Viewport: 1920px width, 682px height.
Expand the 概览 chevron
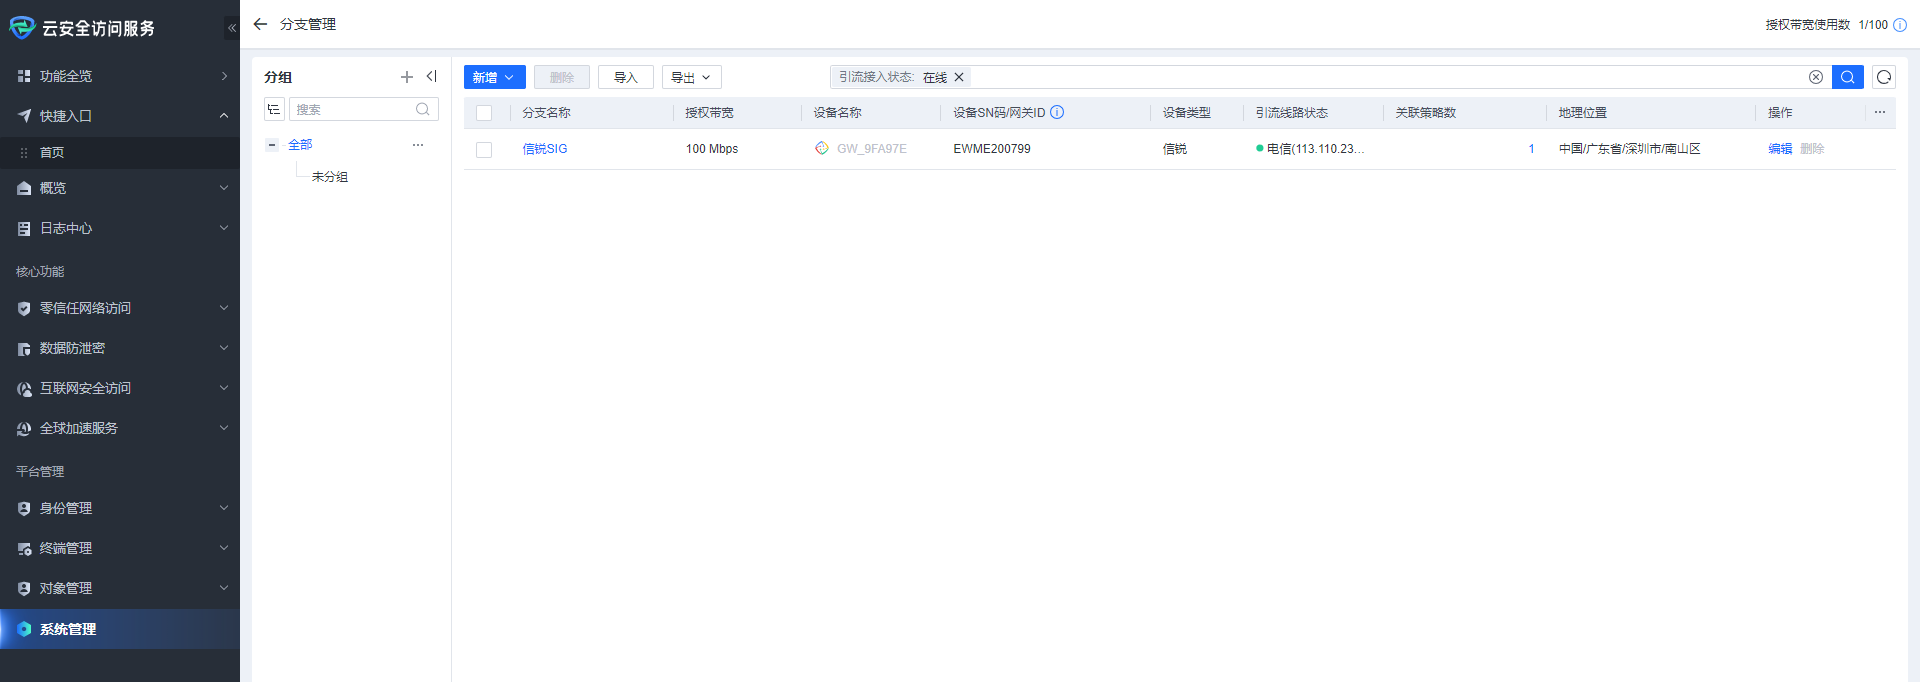click(224, 188)
